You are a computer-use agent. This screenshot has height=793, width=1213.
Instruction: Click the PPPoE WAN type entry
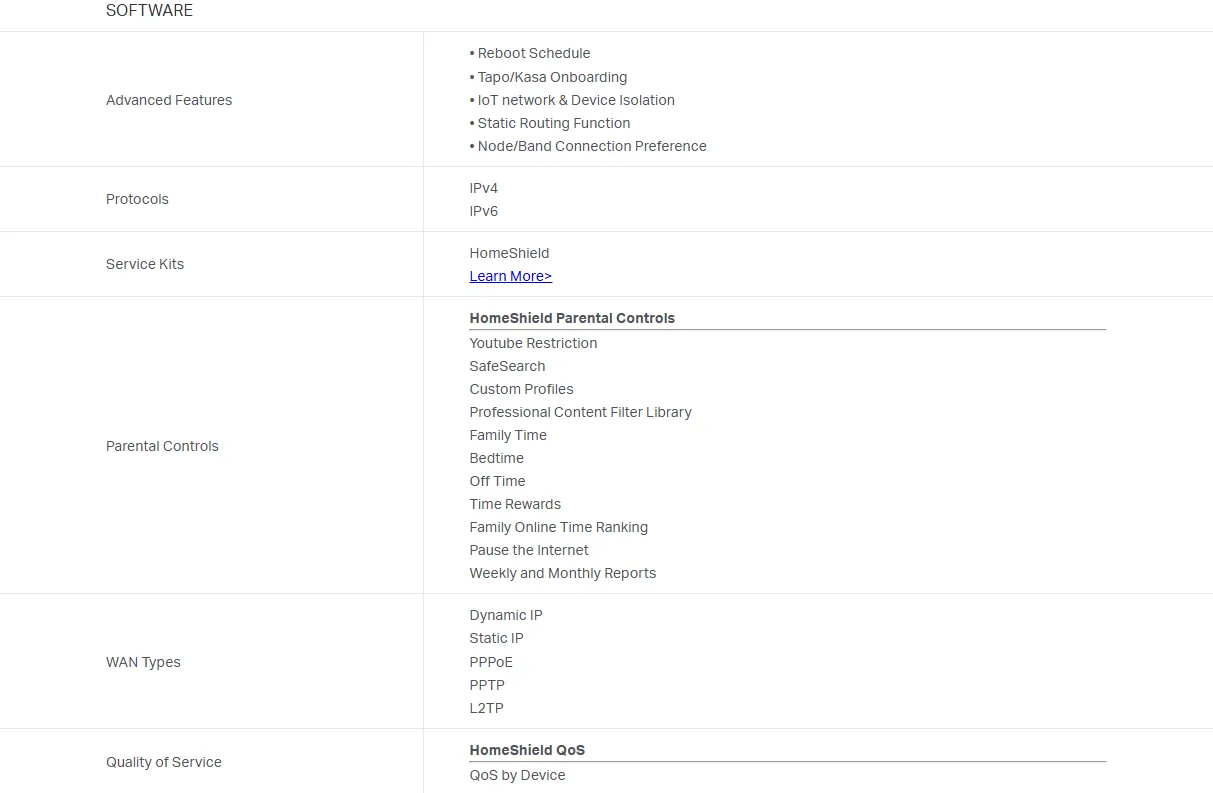(x=490, y=662)
